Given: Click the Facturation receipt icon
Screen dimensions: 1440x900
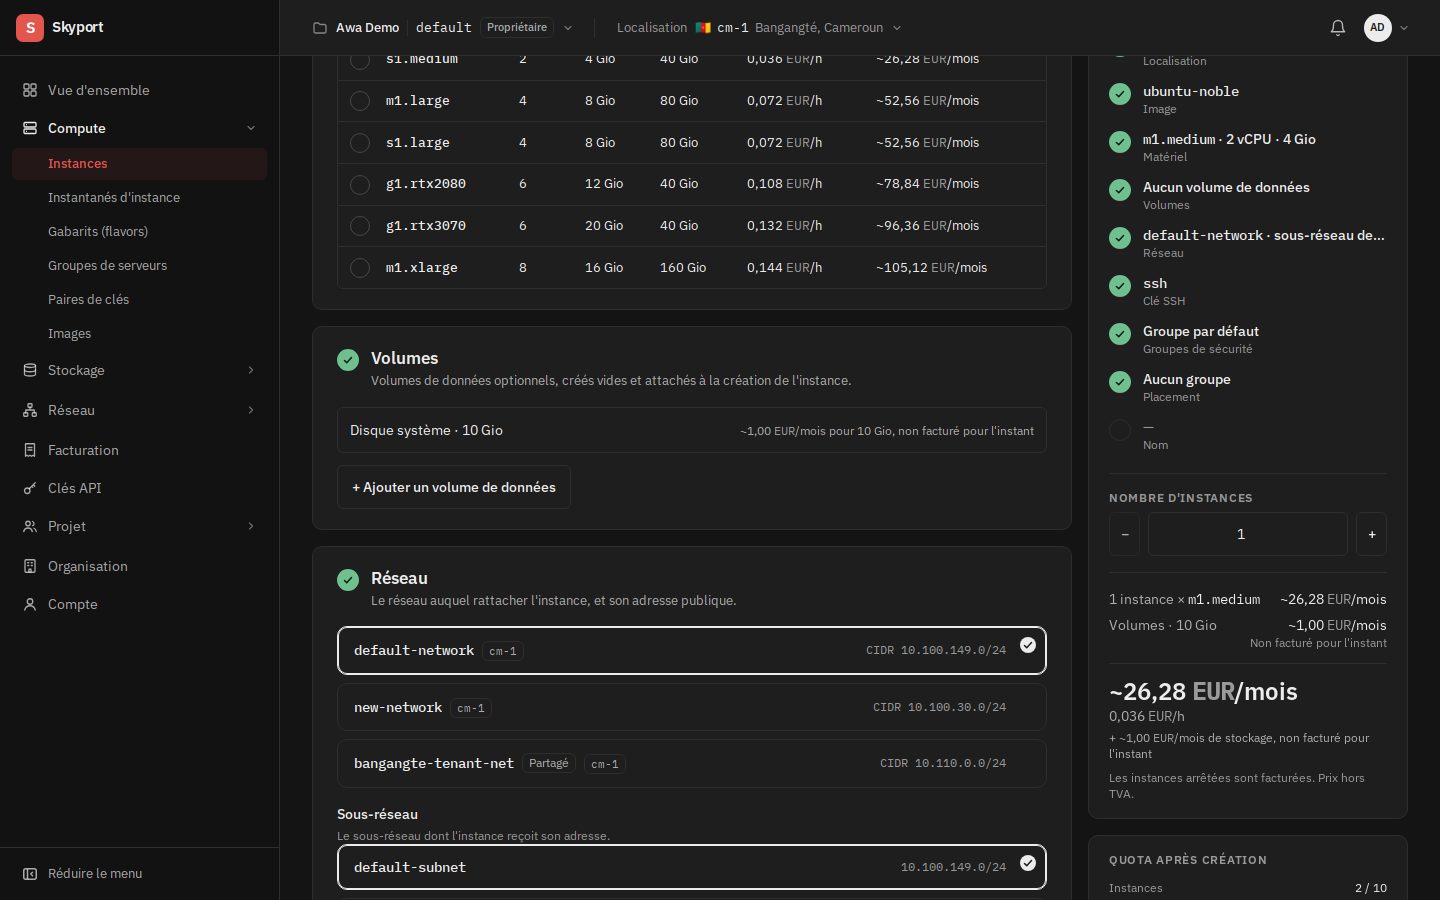Looking at the screenshot, I should pos(30,450).
